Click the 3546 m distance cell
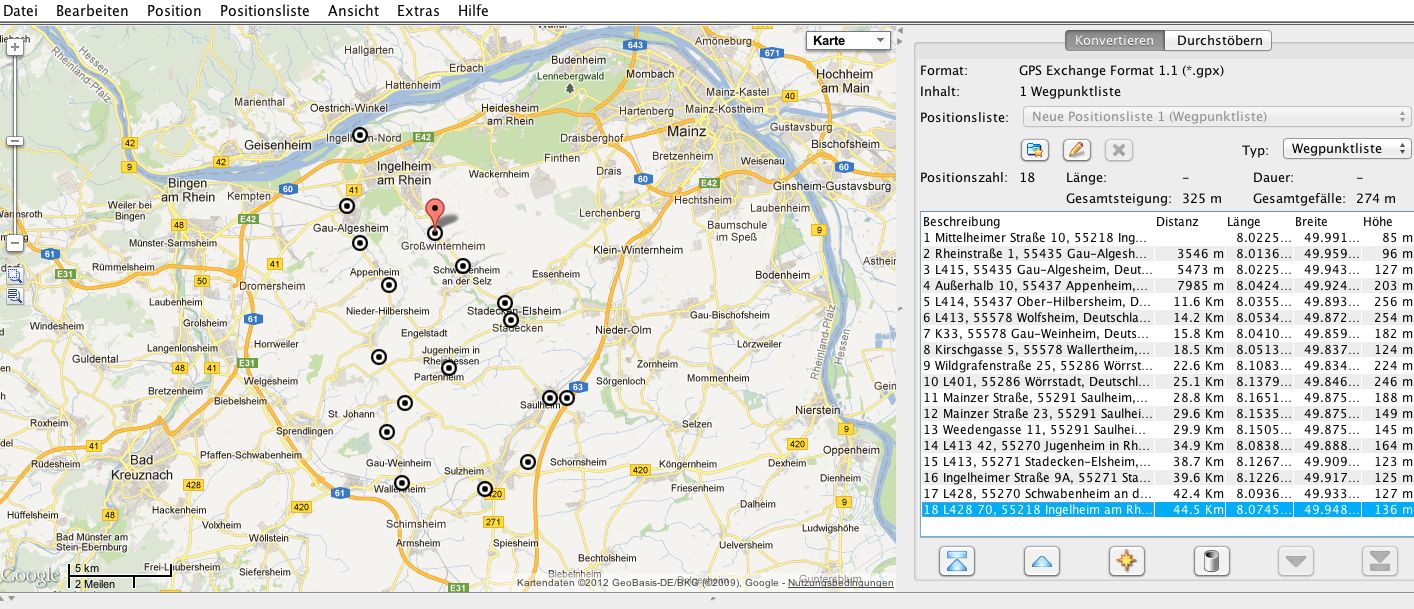This screenshot has height=609, width=1414. (1190, 254)
